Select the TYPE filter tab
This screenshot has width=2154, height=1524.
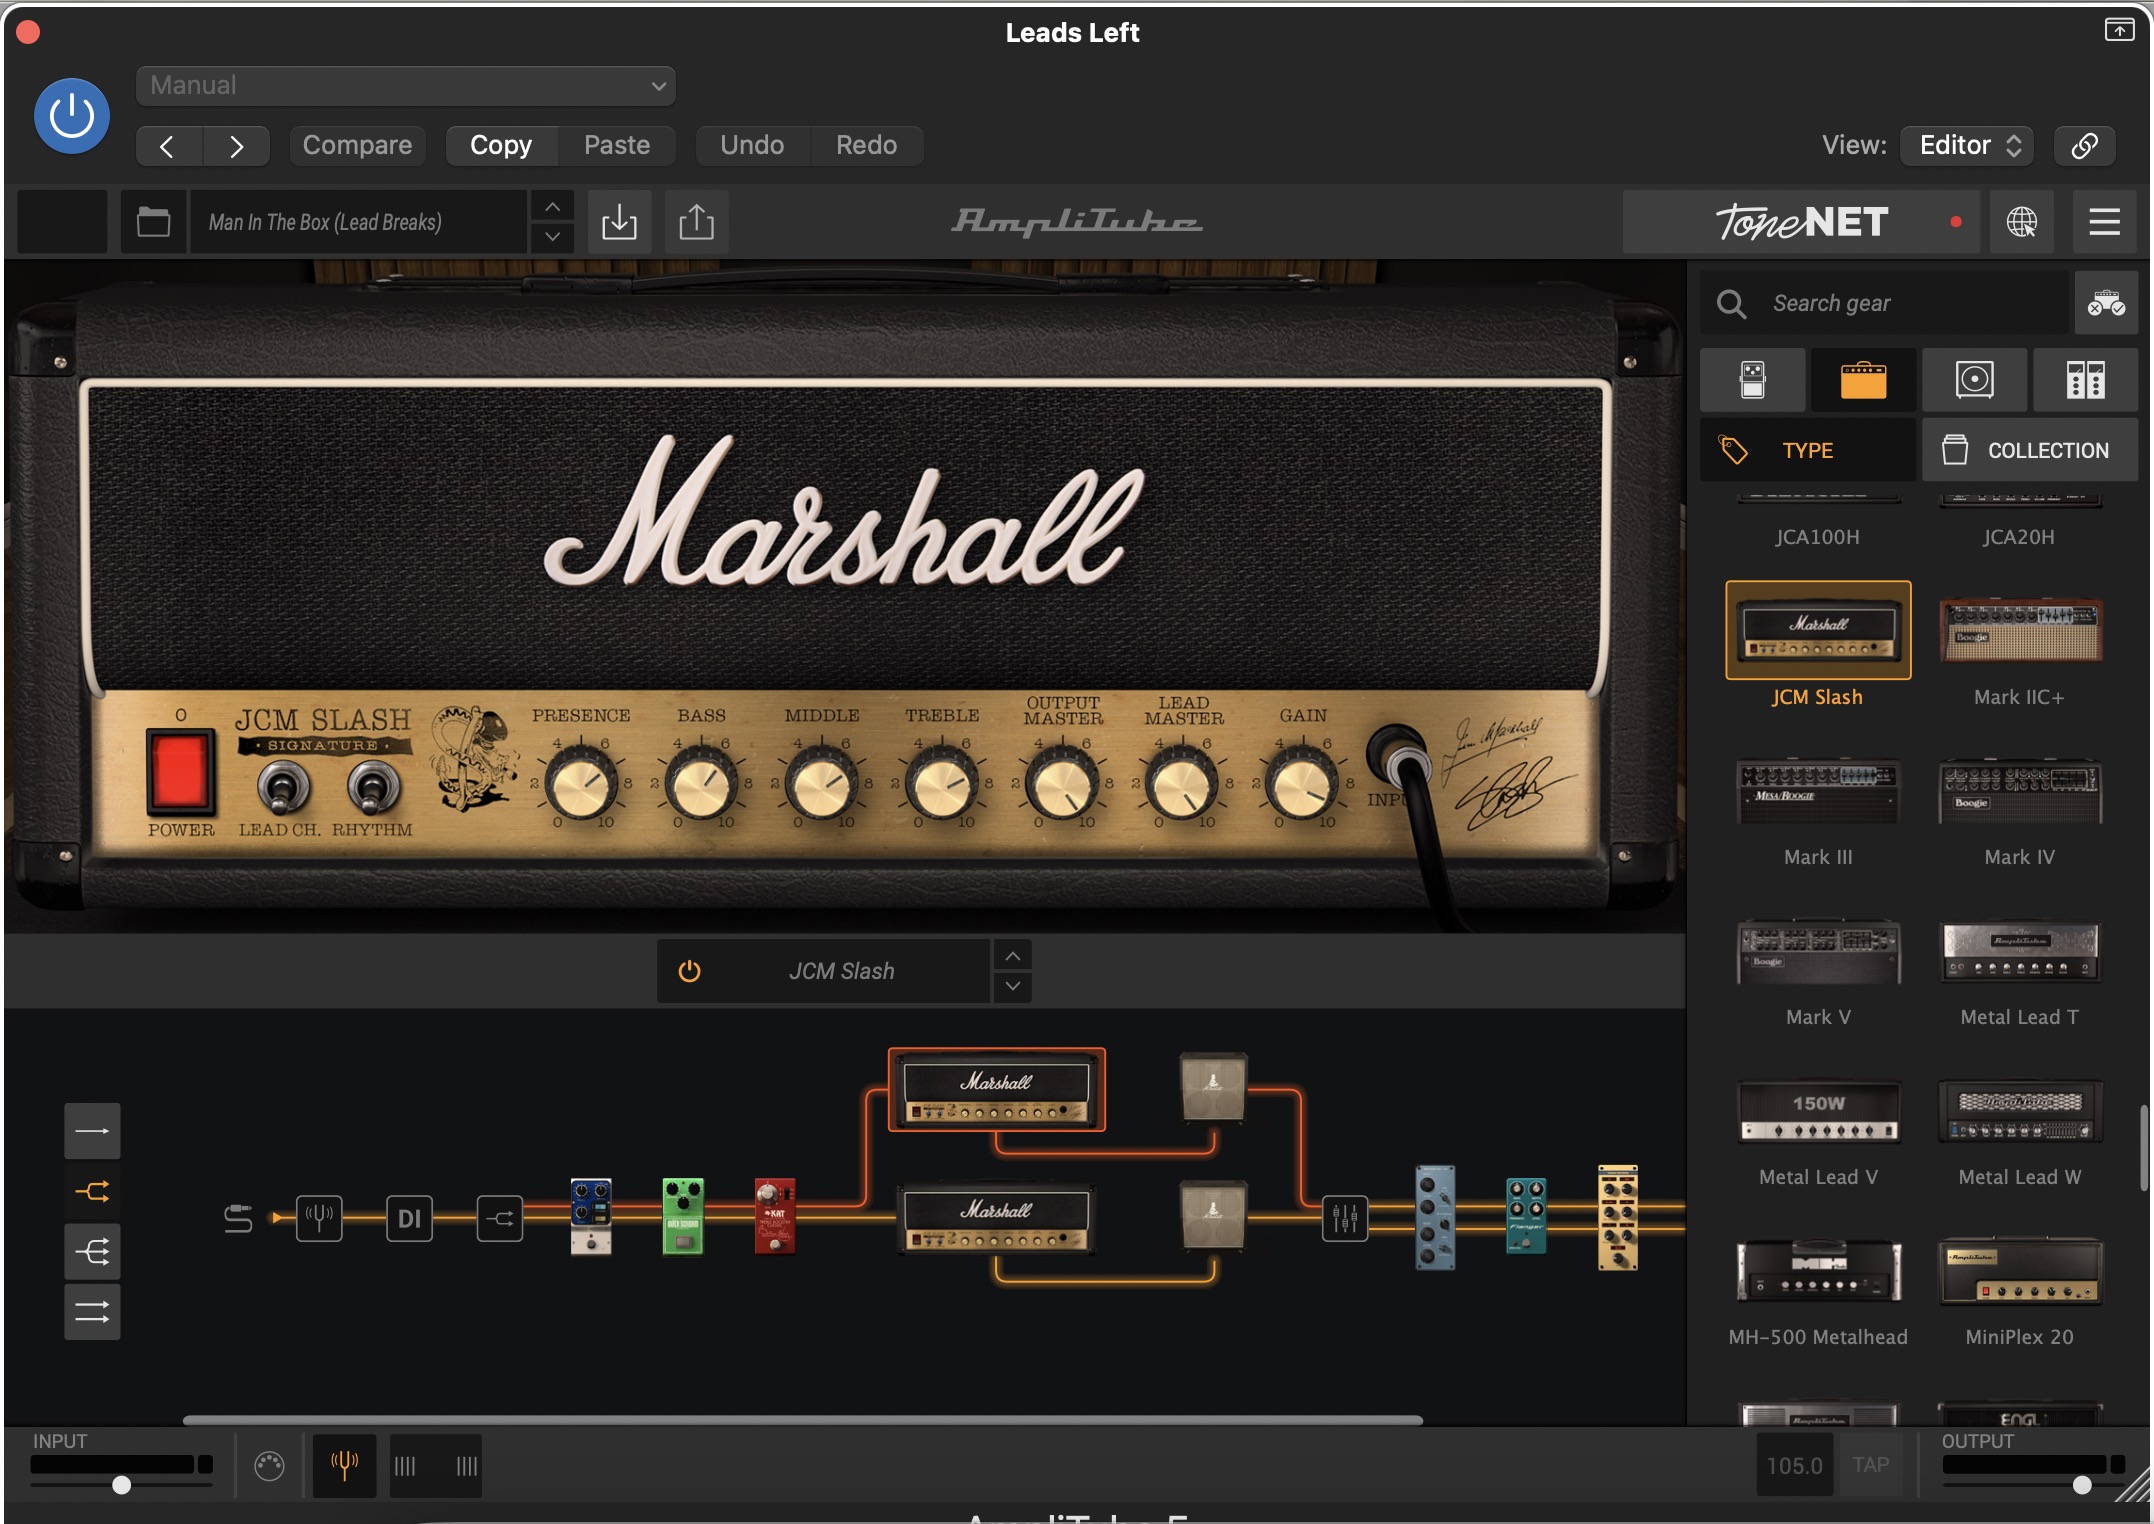(1808, 450)
